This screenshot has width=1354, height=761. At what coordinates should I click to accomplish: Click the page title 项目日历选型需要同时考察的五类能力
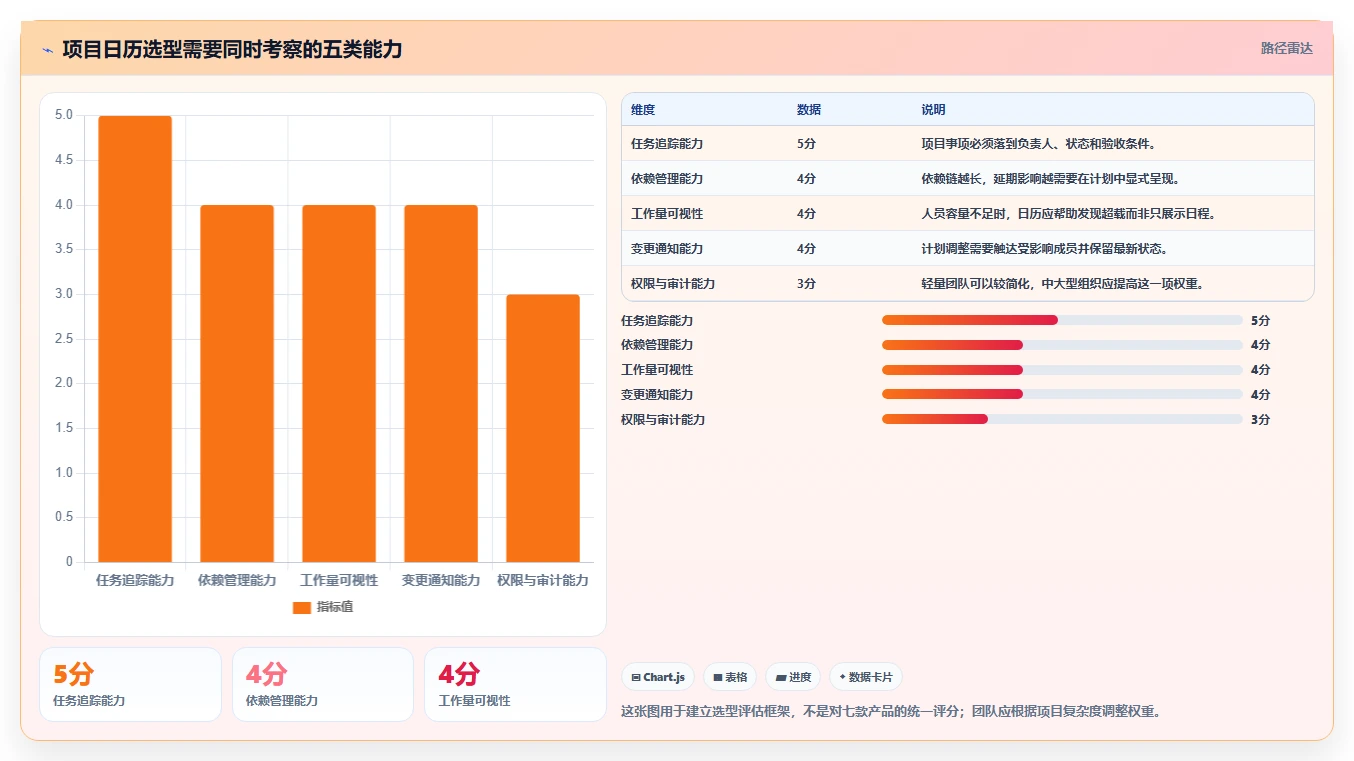(x=232, y=49)
